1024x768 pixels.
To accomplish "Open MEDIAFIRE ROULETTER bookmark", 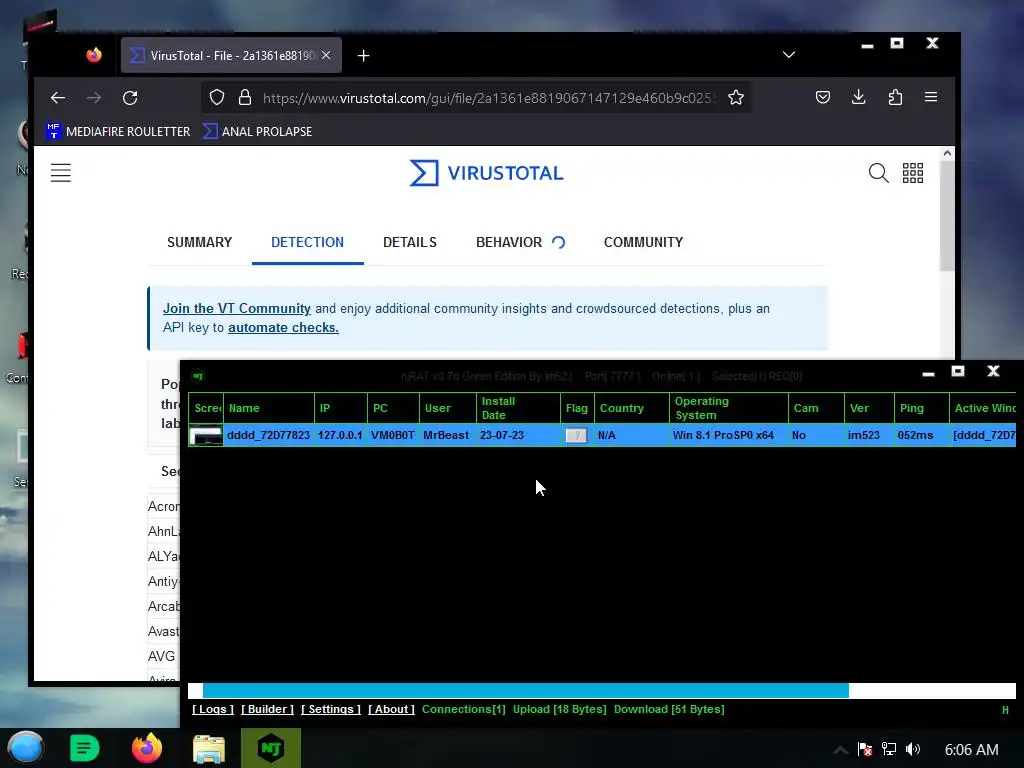I will (118, 131).
